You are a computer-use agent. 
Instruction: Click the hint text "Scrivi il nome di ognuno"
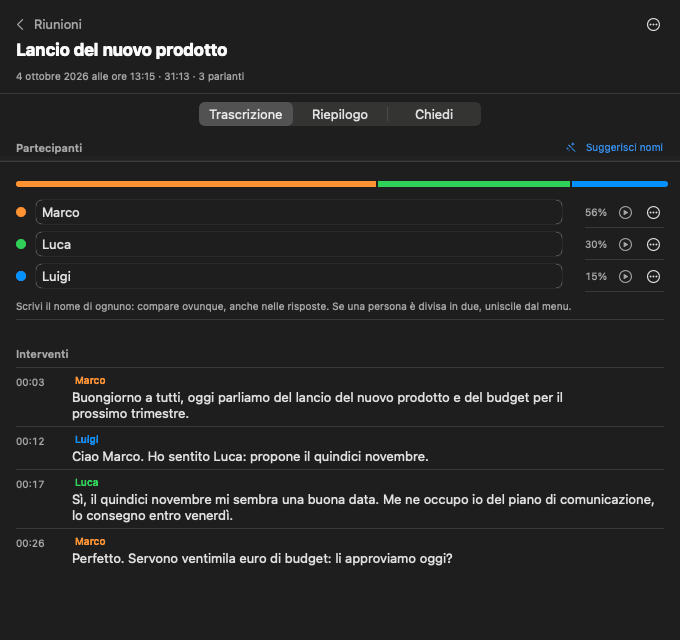tap(75, 307)
